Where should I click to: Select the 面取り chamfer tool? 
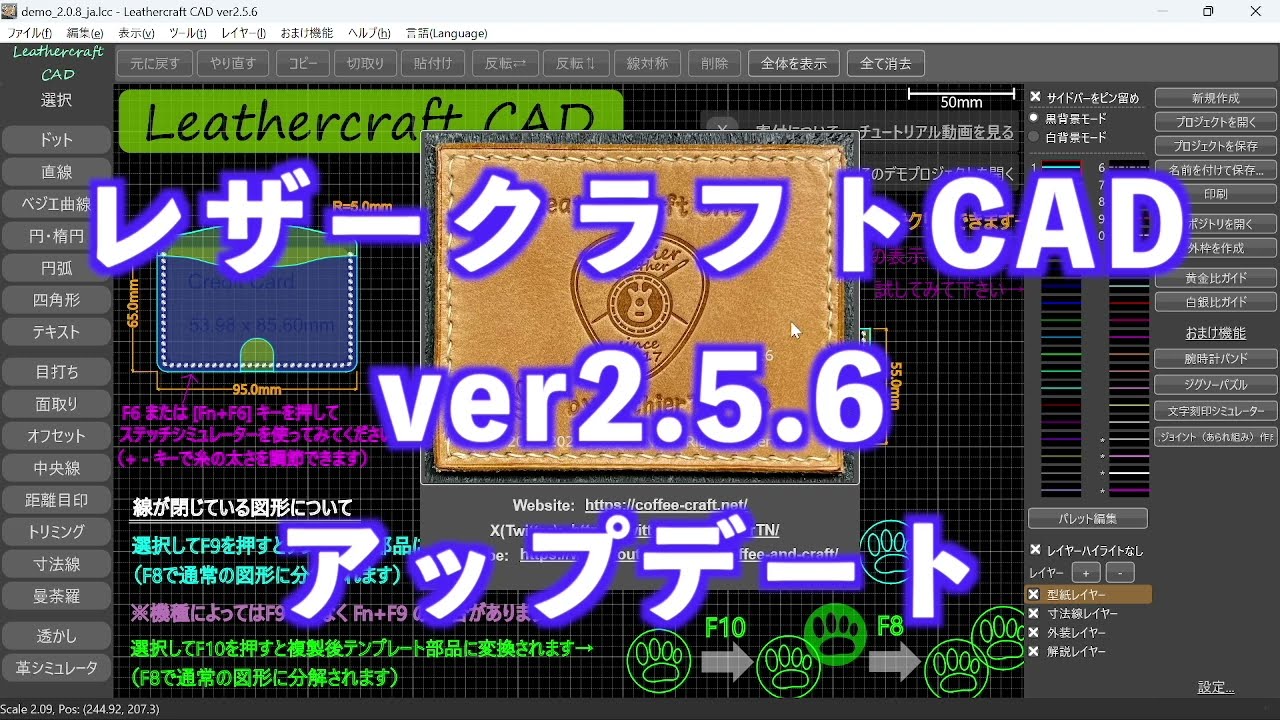57,404
